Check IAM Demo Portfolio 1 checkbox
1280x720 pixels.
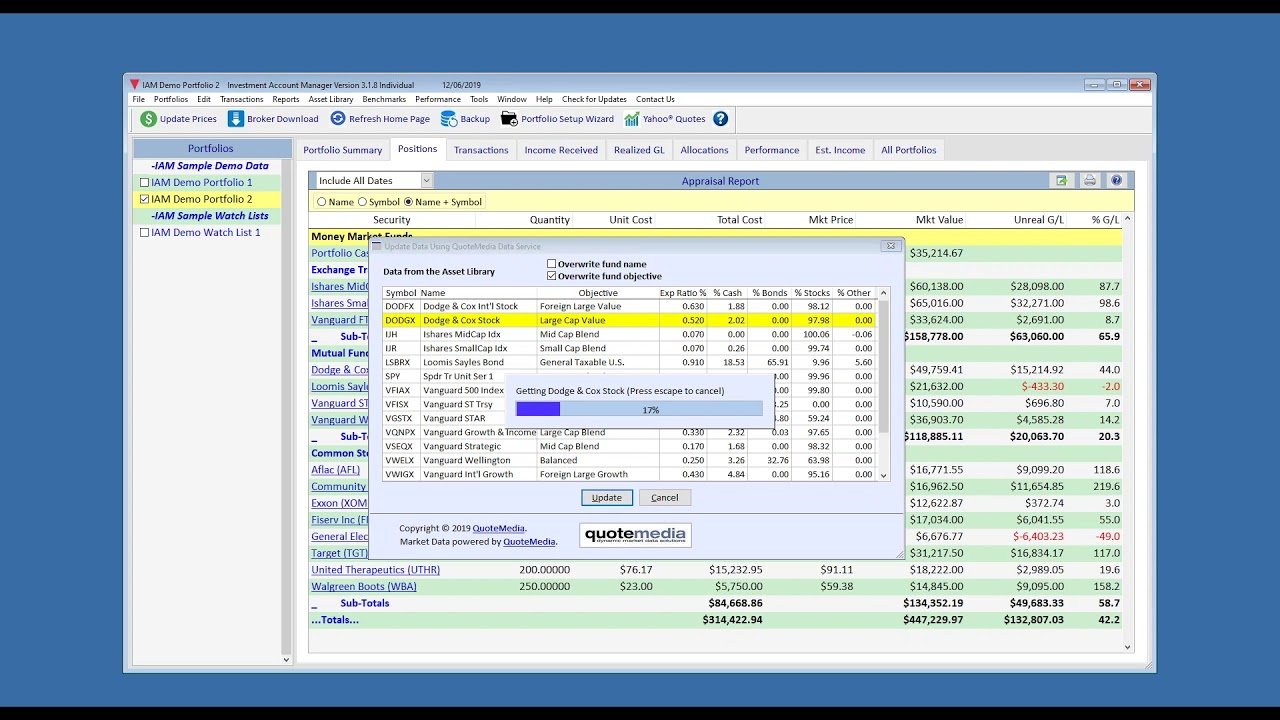pos(145,183)
